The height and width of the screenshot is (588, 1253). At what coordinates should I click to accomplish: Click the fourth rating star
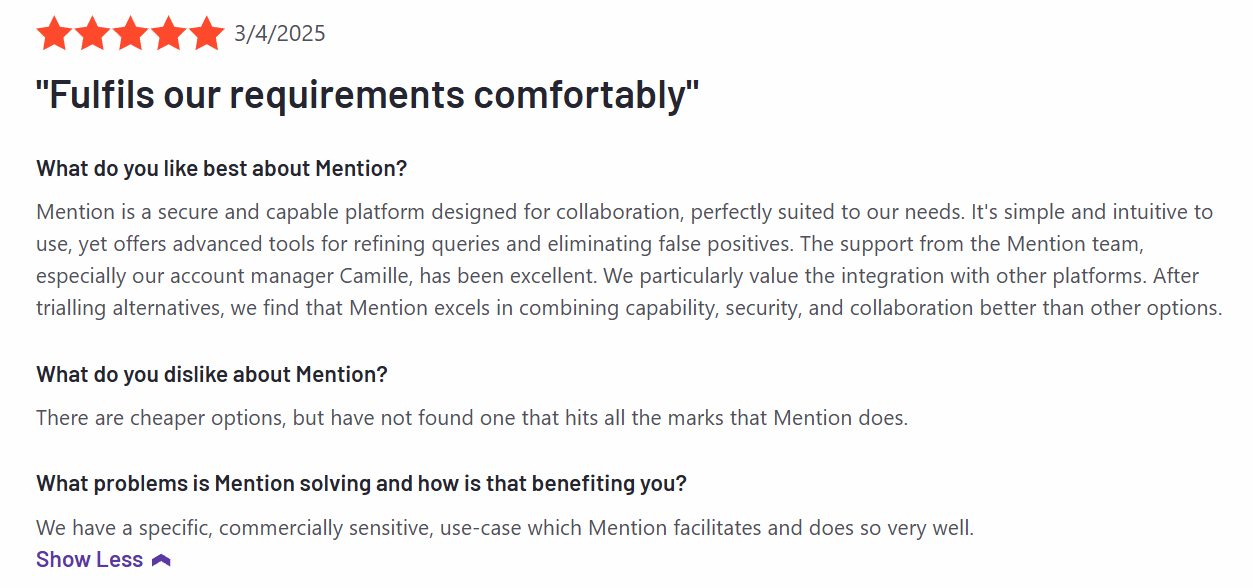pyautogui.click(x=168, y=33)
